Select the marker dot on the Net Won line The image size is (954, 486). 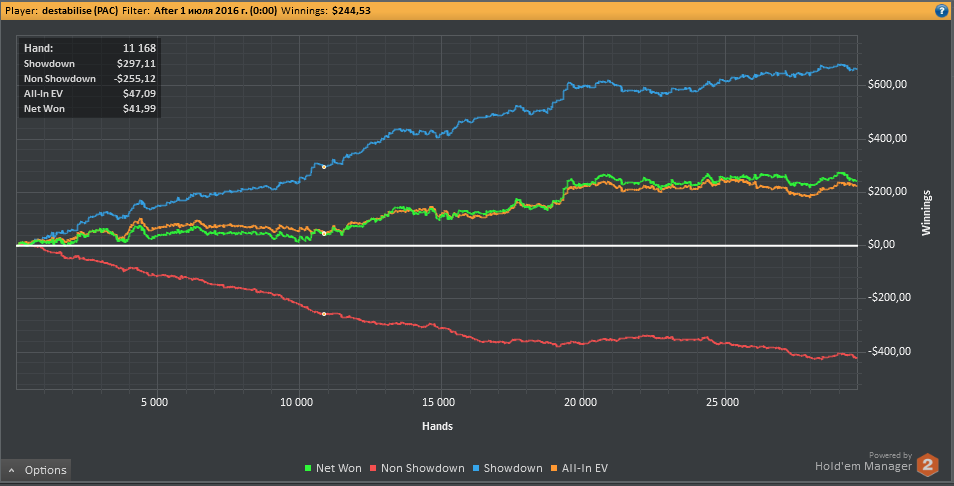point(324,234)
